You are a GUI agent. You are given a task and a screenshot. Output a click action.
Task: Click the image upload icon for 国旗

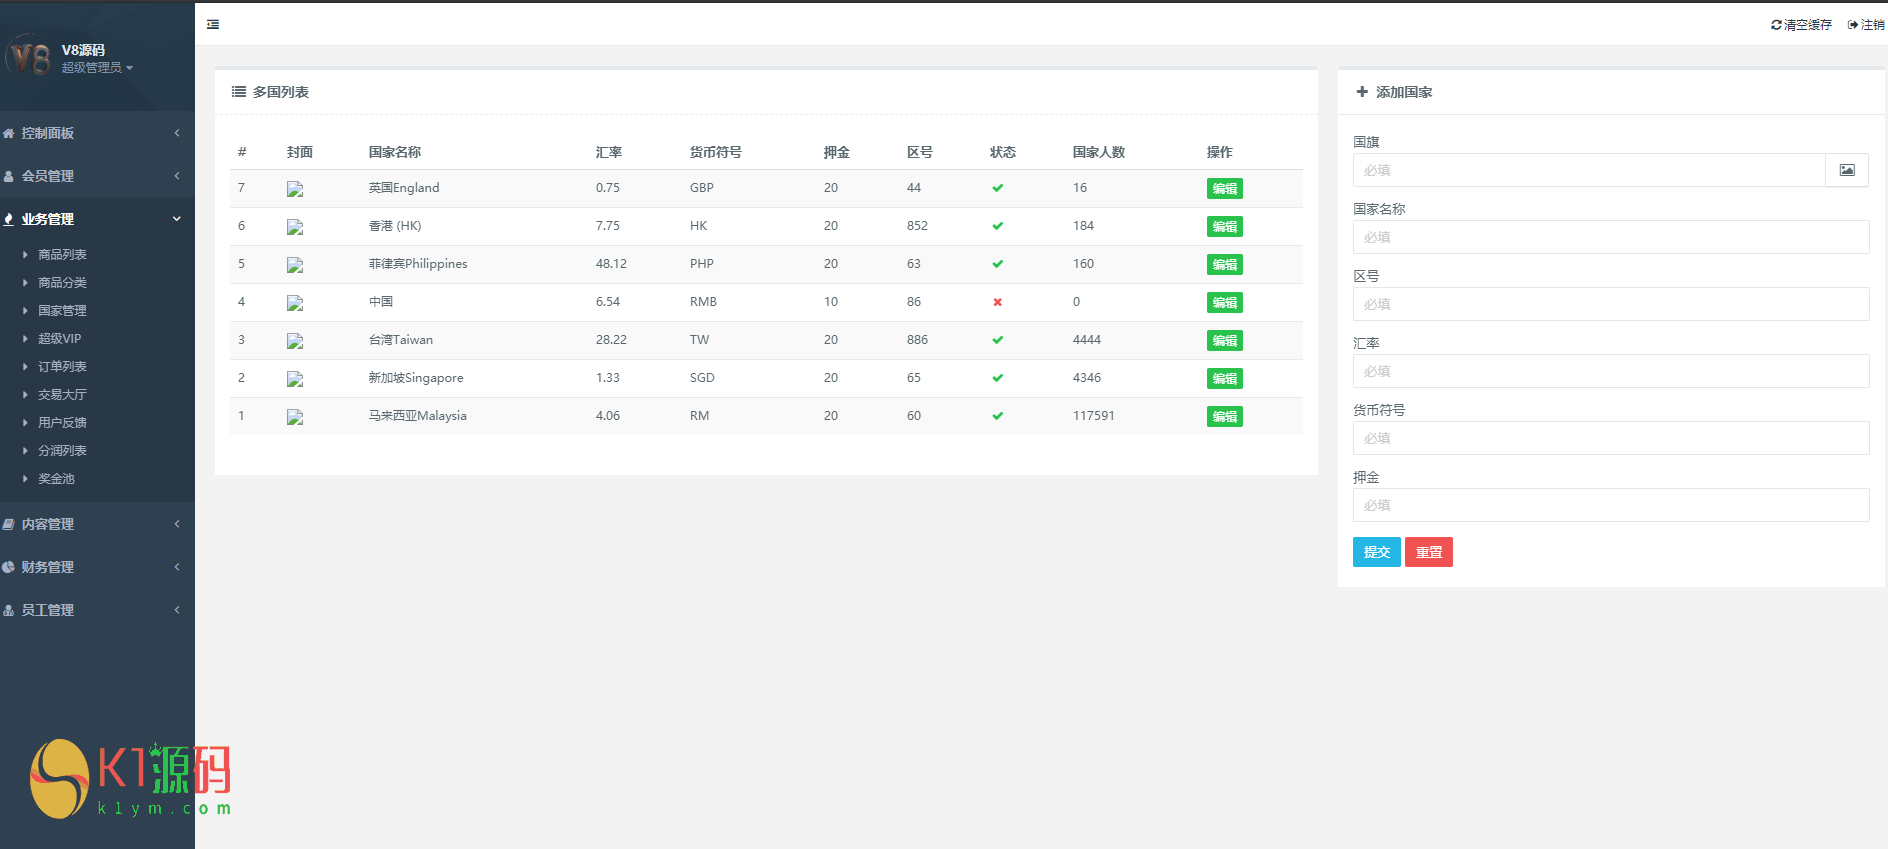click(x=1847, y=170)
